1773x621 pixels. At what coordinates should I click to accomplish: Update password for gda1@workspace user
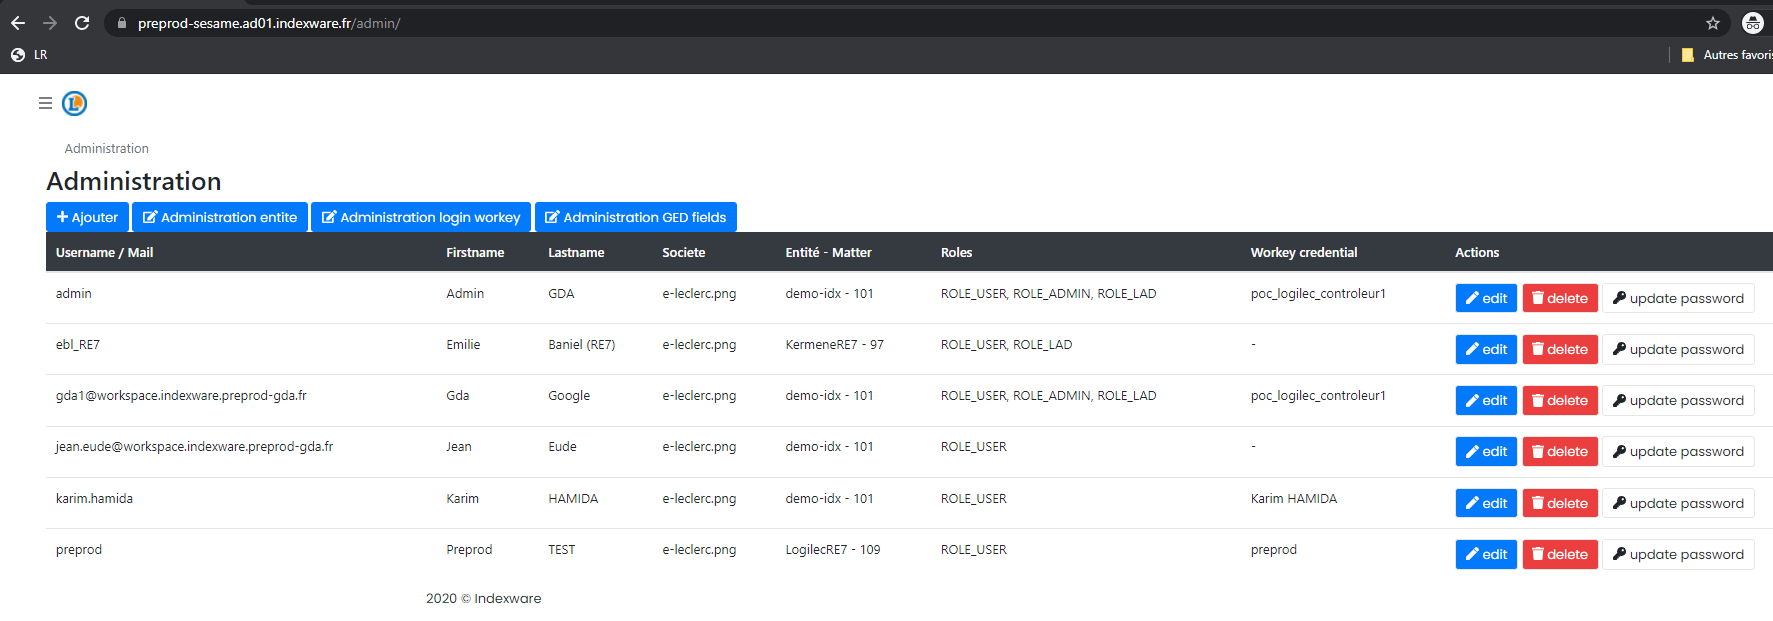[1678, 400]
